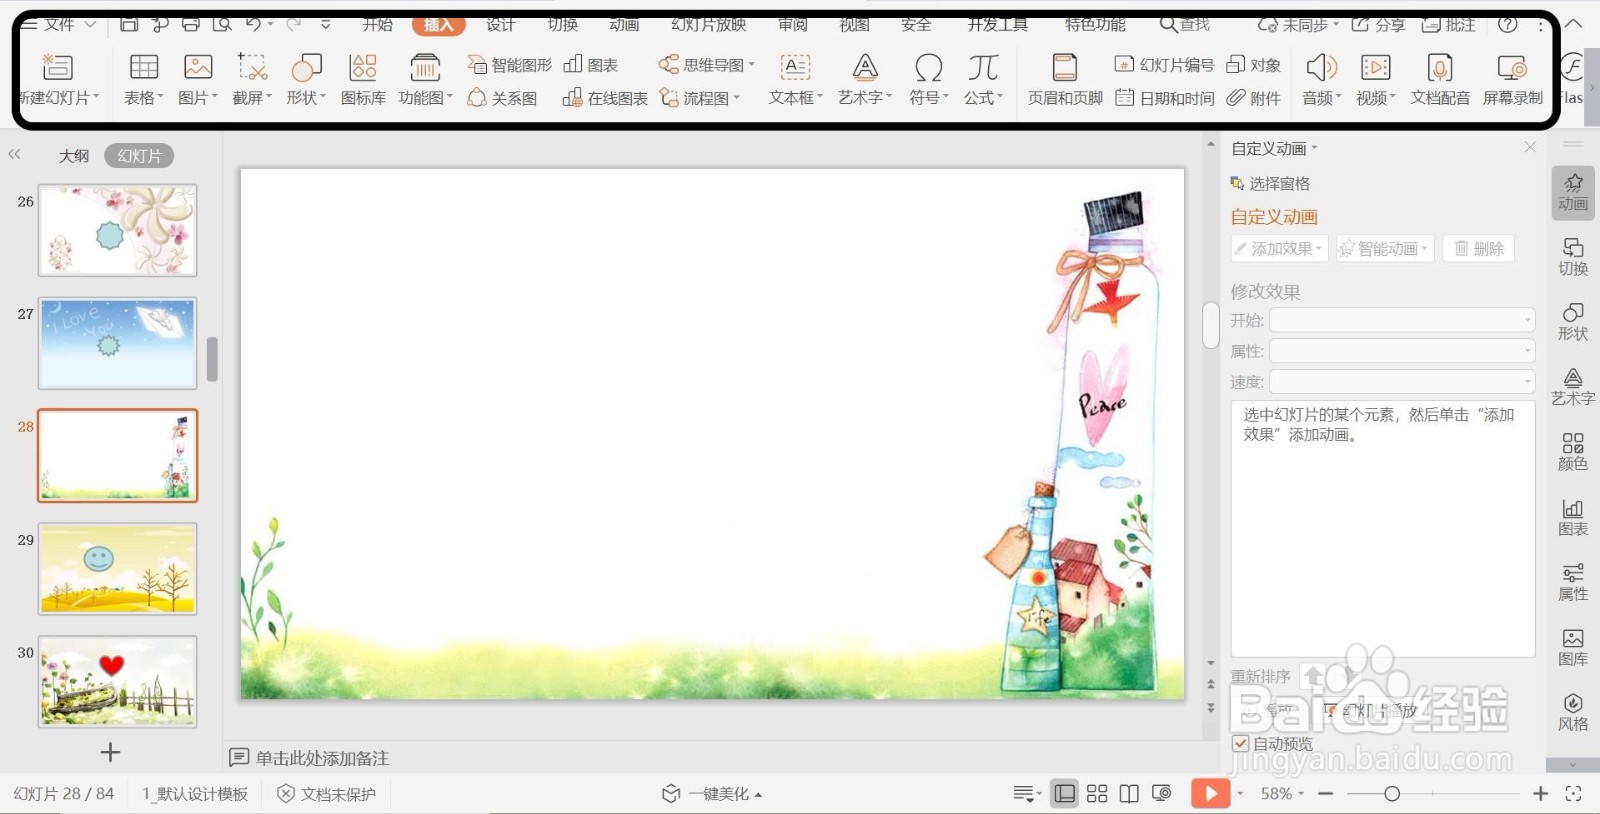Insert 音频 audio
This screenshot has height=814, width=1600.
[x=1321, y=79]
